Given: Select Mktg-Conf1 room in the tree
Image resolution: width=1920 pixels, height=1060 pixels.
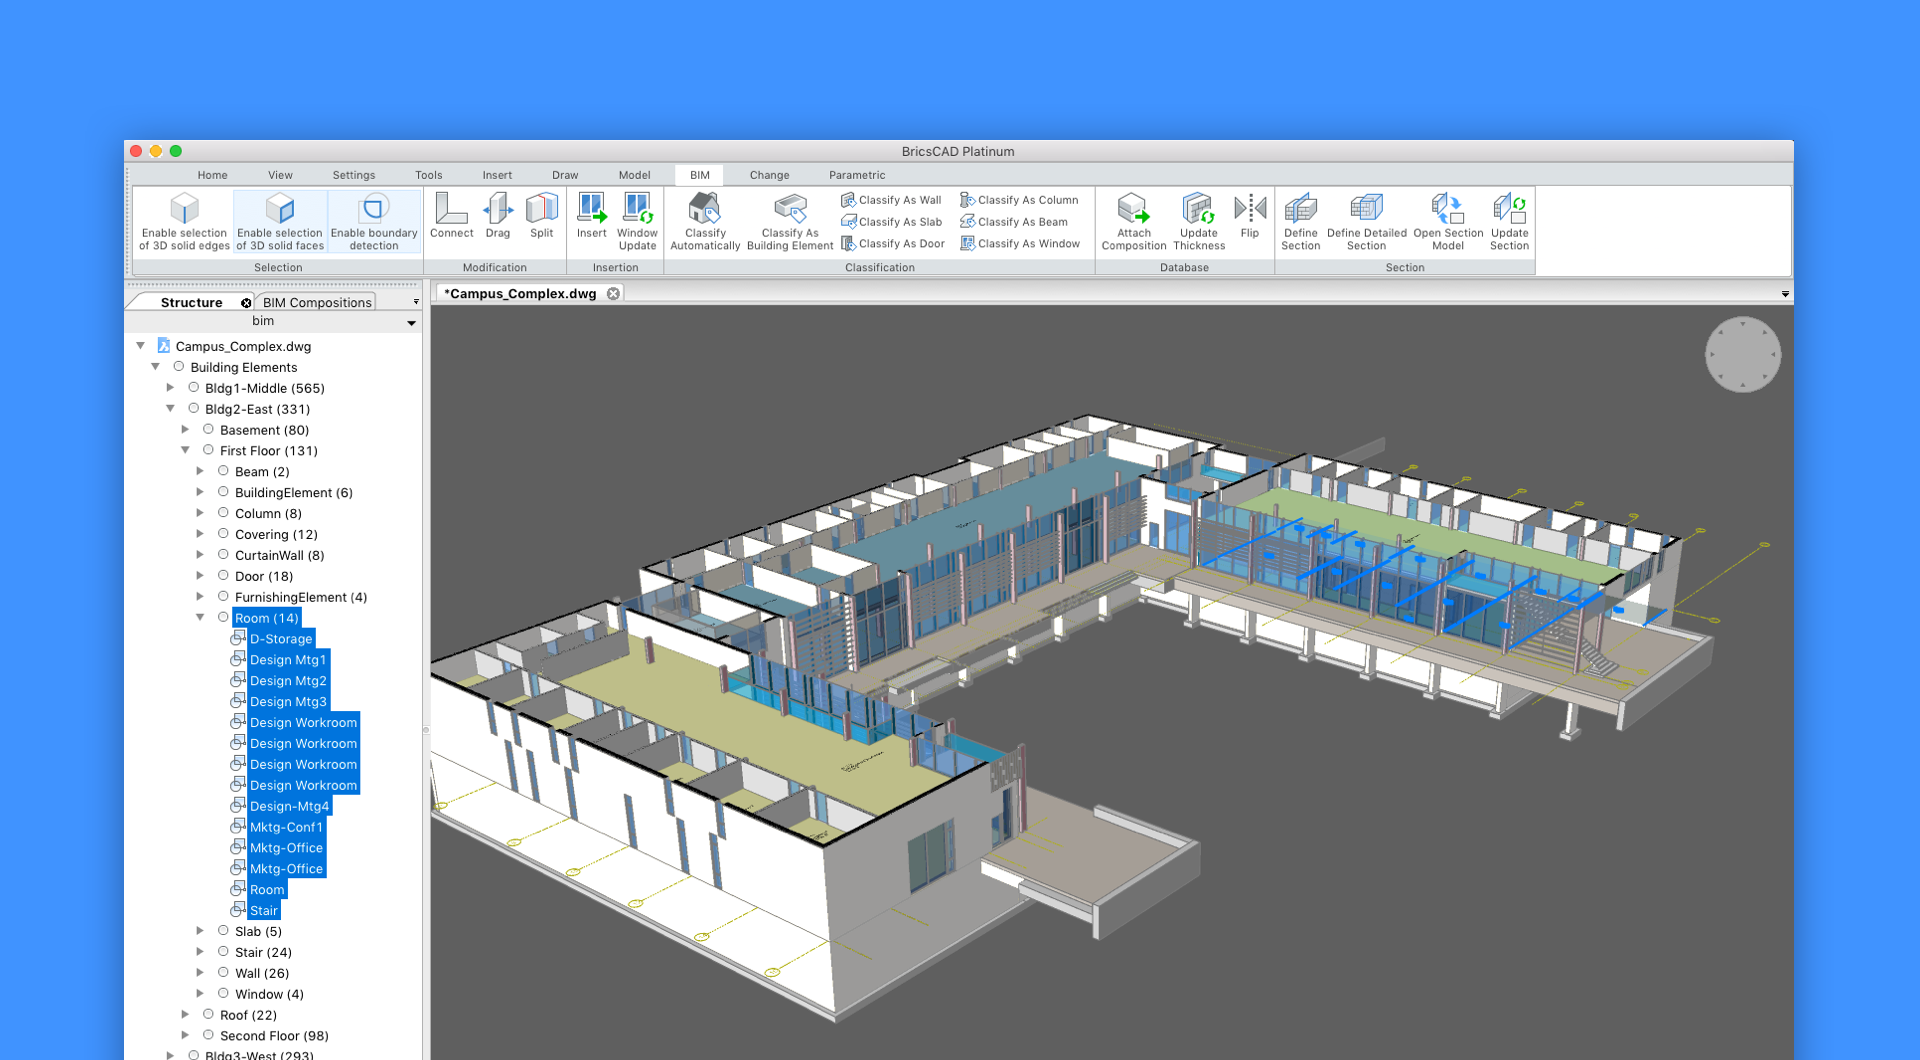Looking at the screenshot, I should tap(286, 827).
